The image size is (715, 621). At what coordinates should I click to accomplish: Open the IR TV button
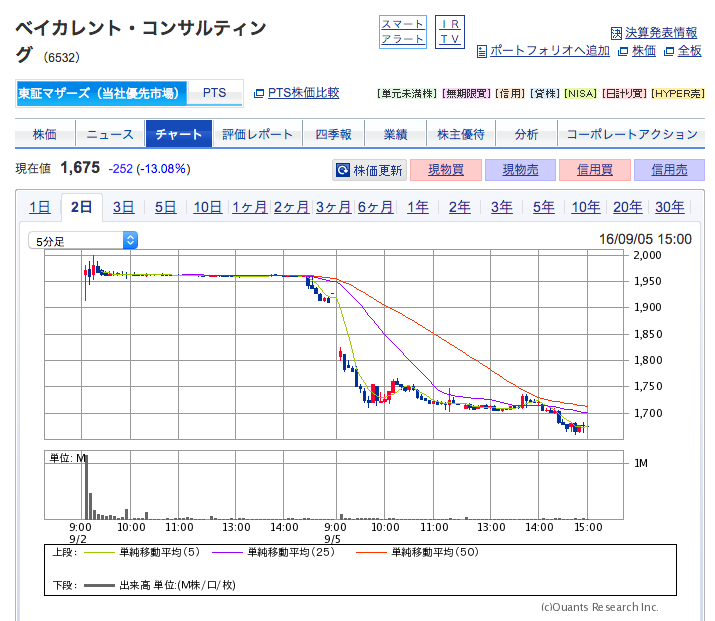coord(450,32)
